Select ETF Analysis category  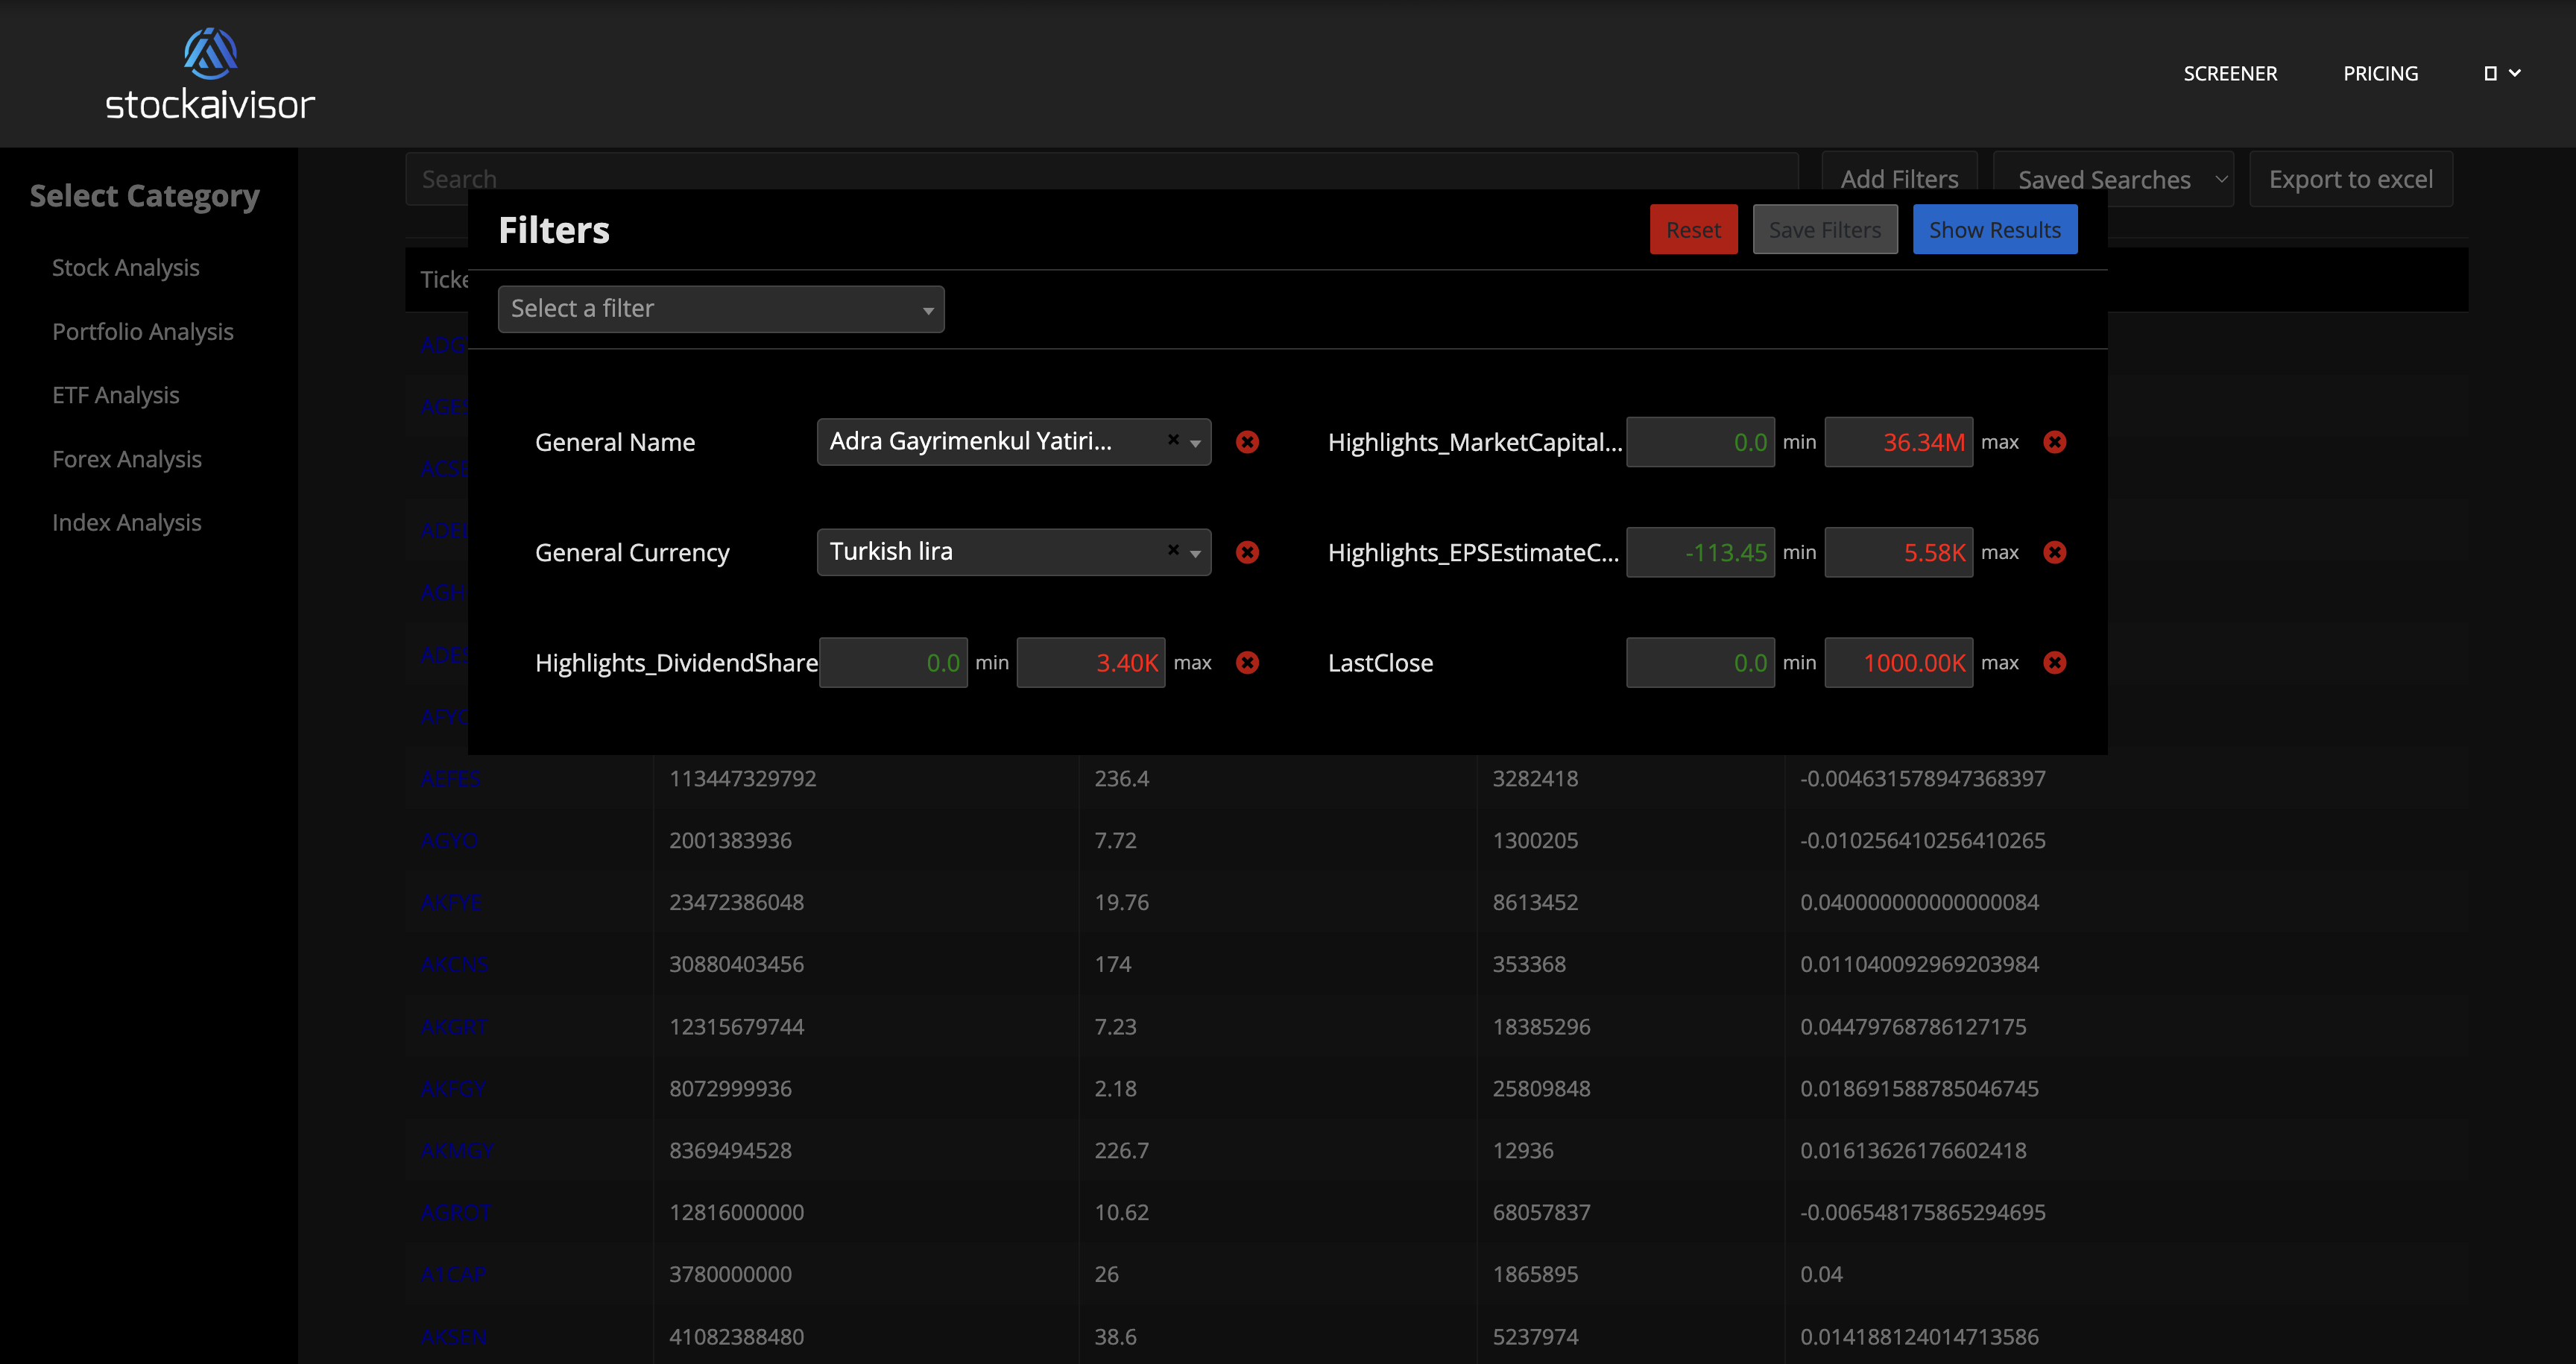(x=116, y=395)
